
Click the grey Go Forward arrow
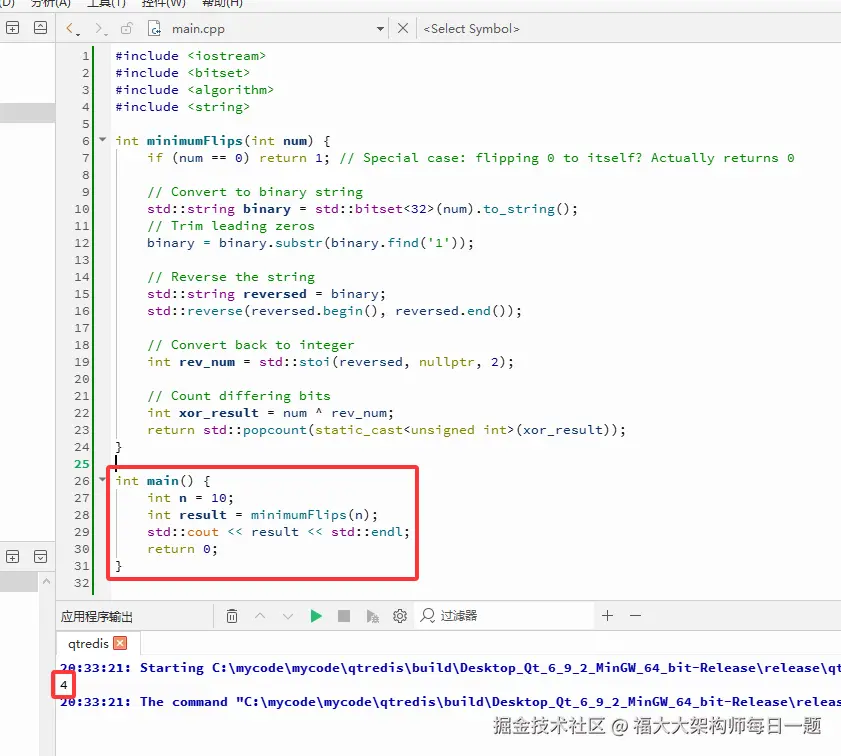tap(100, 28)
